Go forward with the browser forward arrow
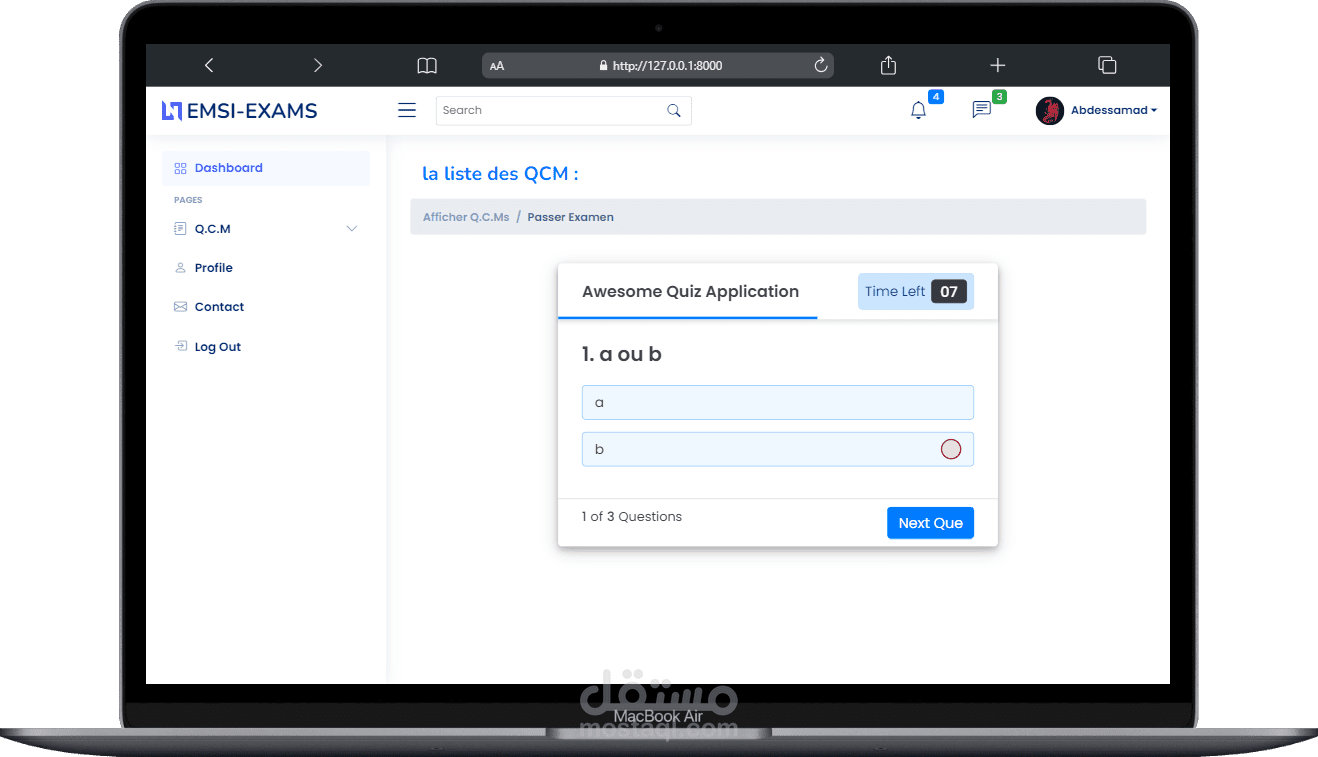This screenshot has height=757, width=1318. [318, 65]
